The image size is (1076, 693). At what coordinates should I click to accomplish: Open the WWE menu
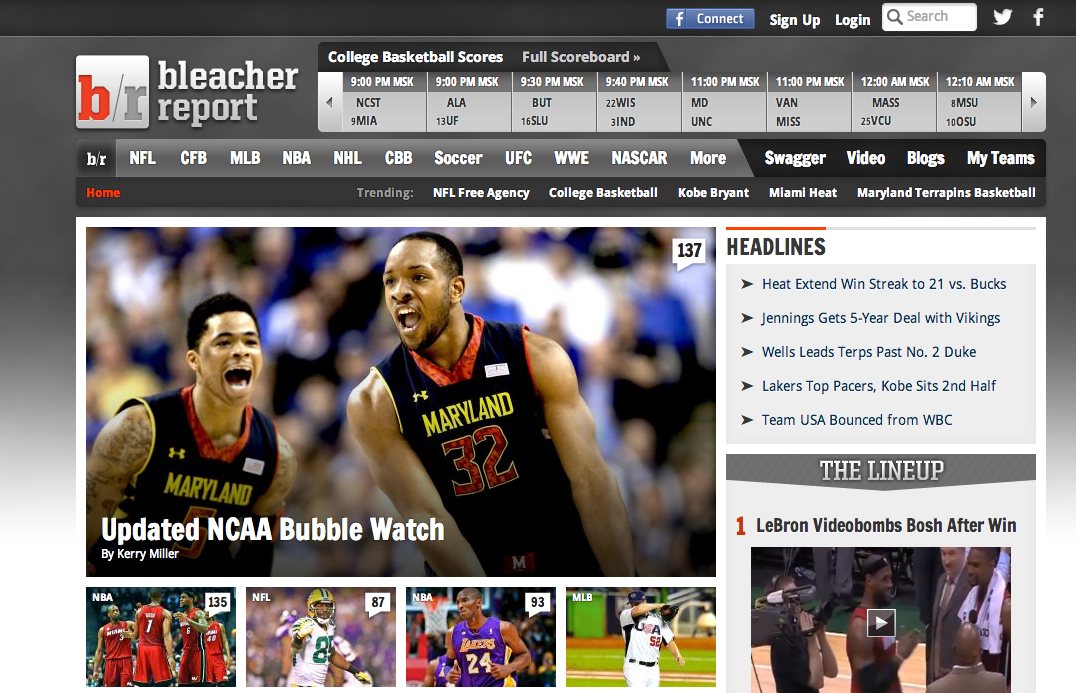pos(572,158)
